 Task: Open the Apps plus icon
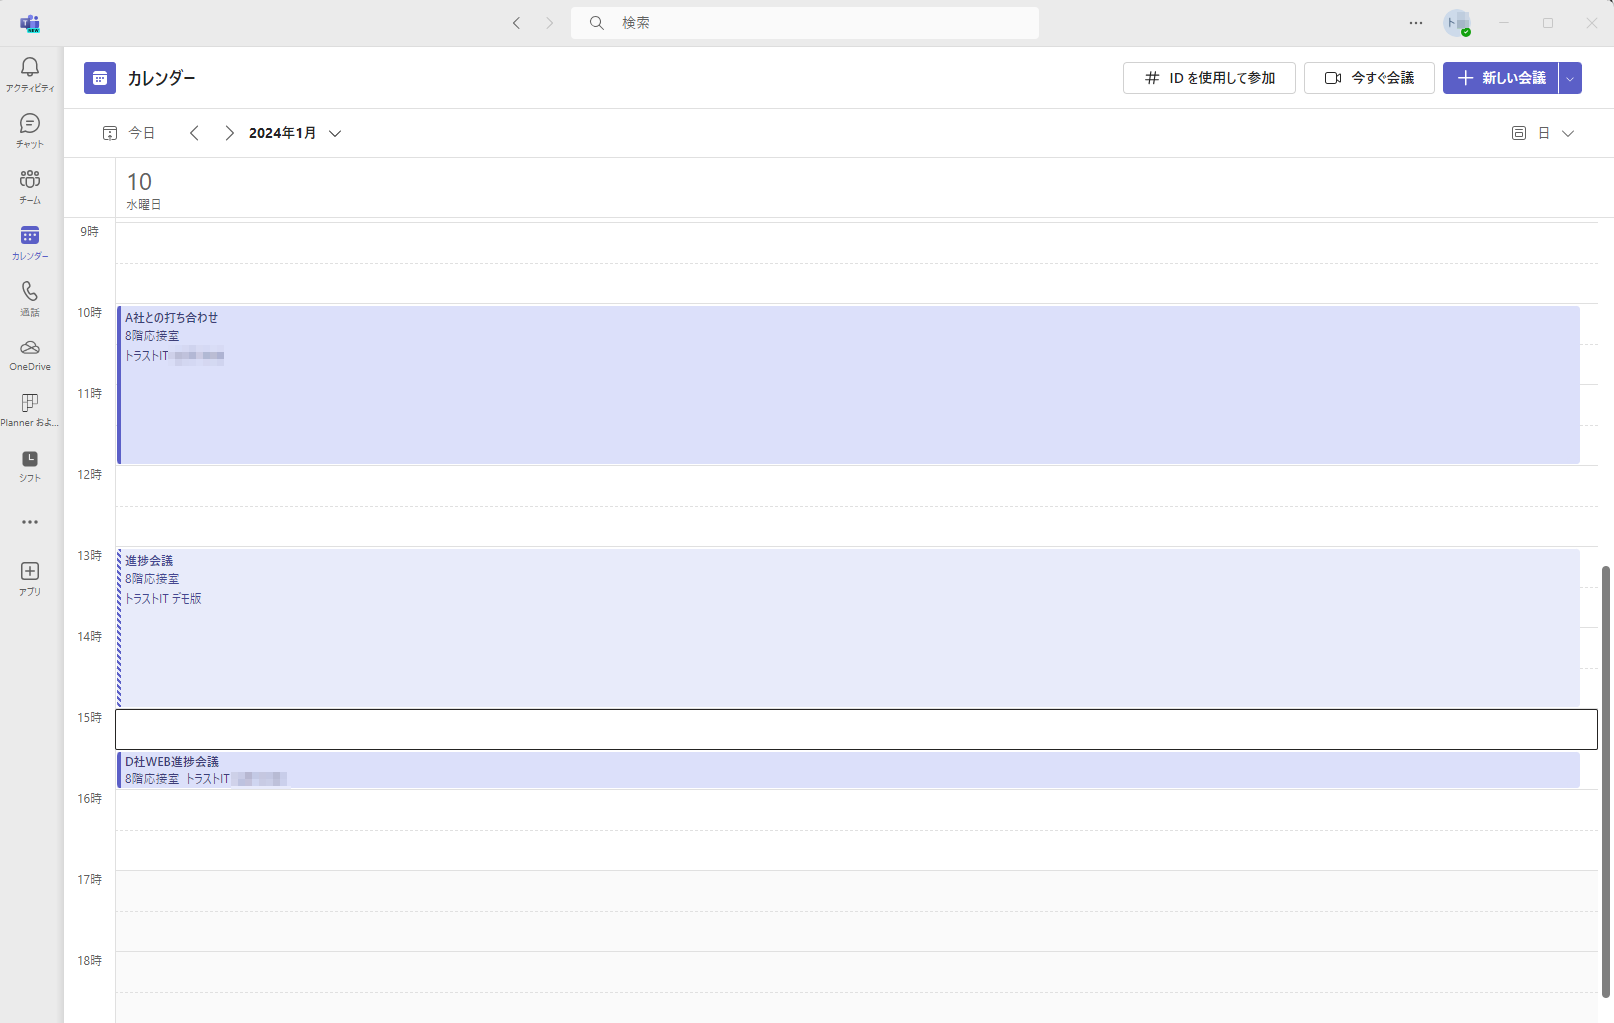click(x=30, y=572)
